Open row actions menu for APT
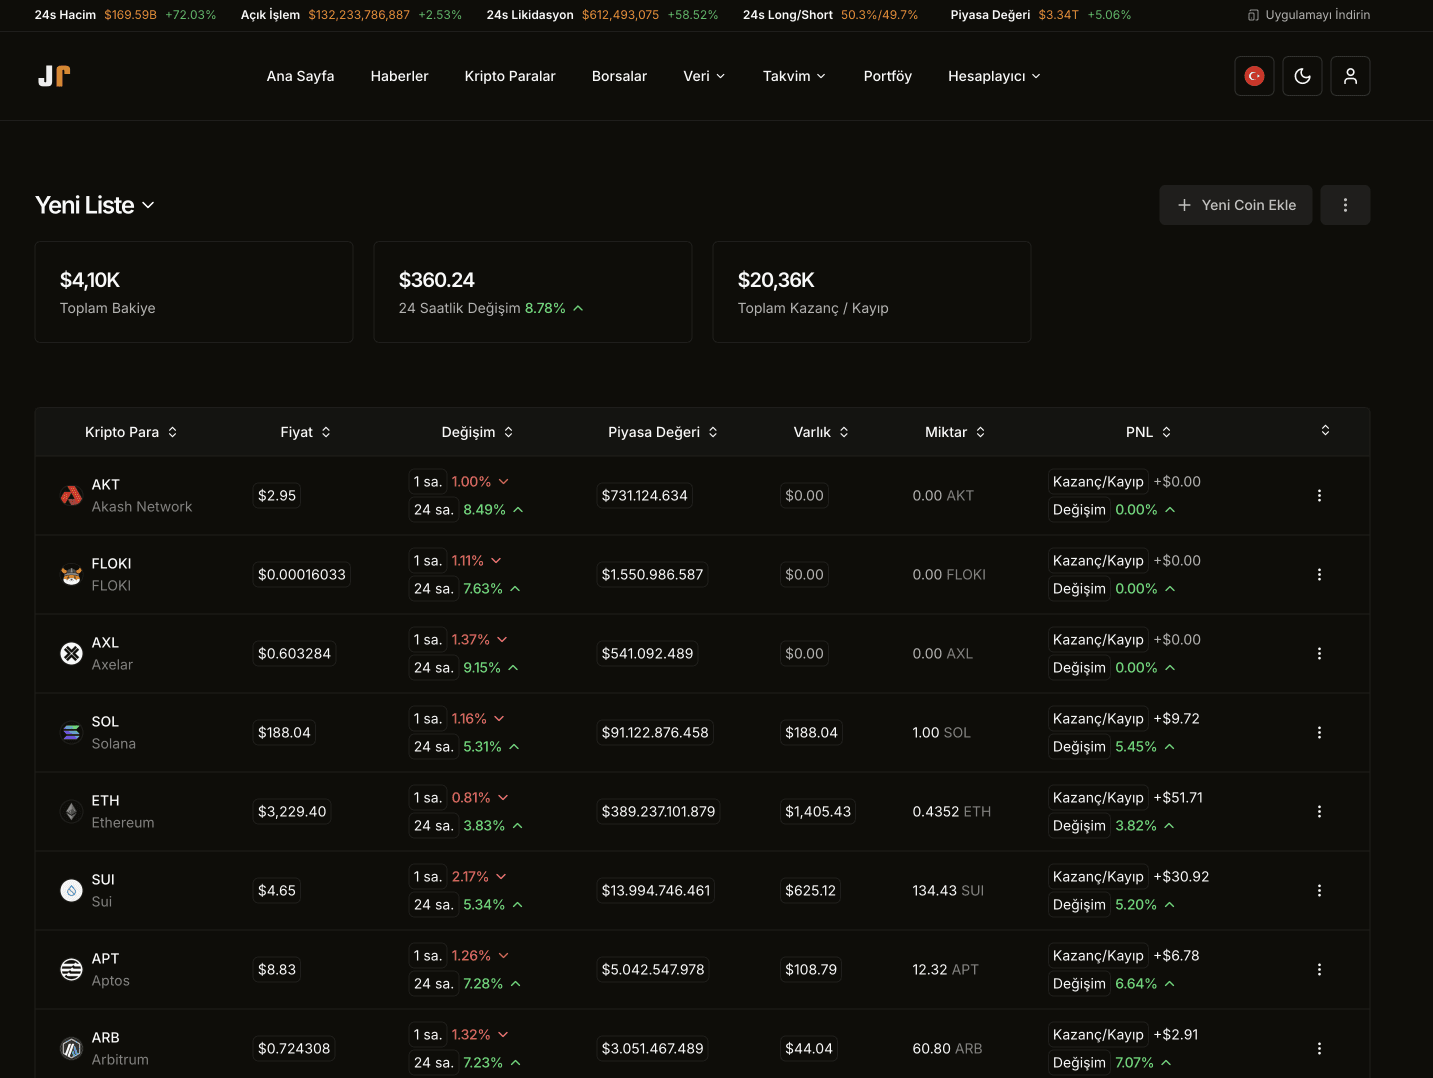The image size is (1433, 1078). coord(1319,969)
